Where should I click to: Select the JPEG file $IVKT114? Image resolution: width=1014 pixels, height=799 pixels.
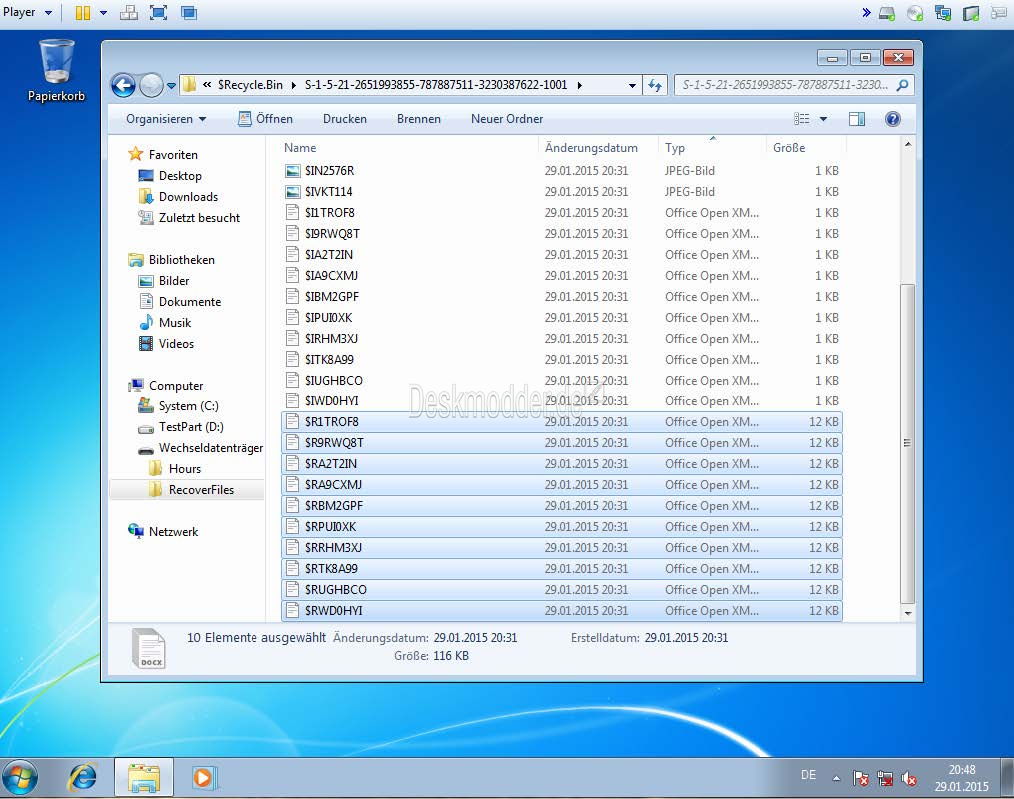click(561, 192)
